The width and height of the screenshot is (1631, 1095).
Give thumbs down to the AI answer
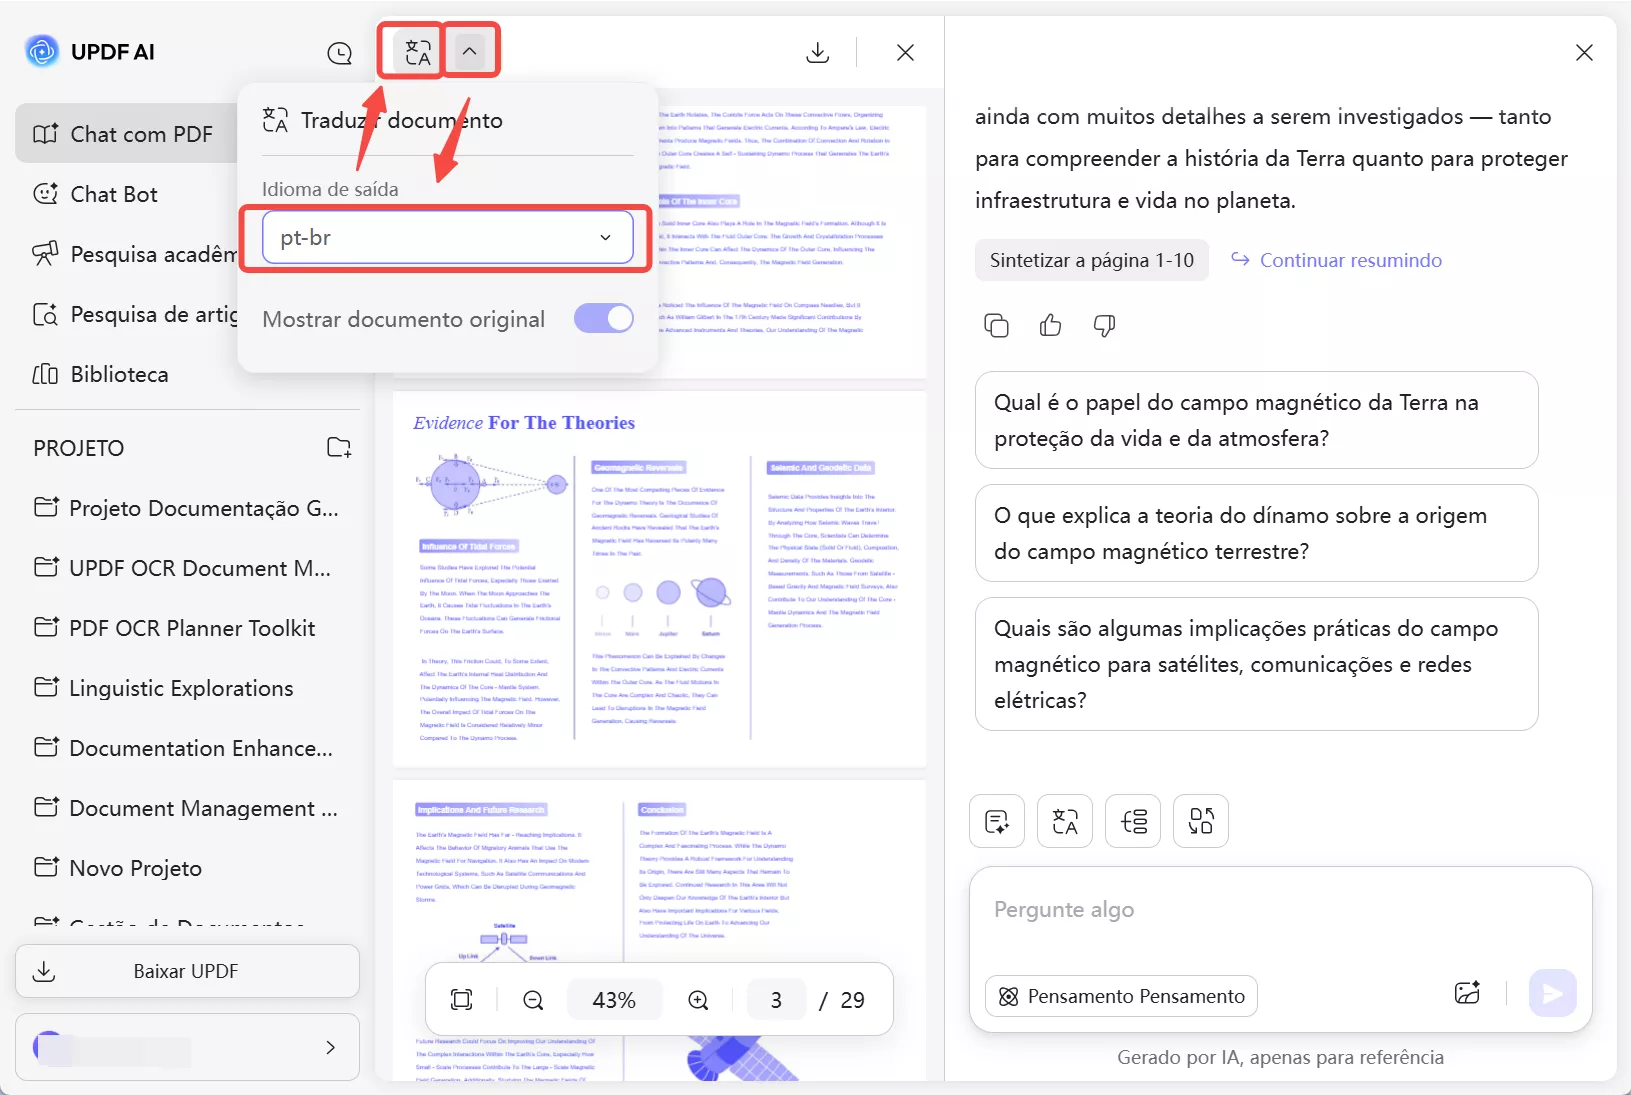1104,325
